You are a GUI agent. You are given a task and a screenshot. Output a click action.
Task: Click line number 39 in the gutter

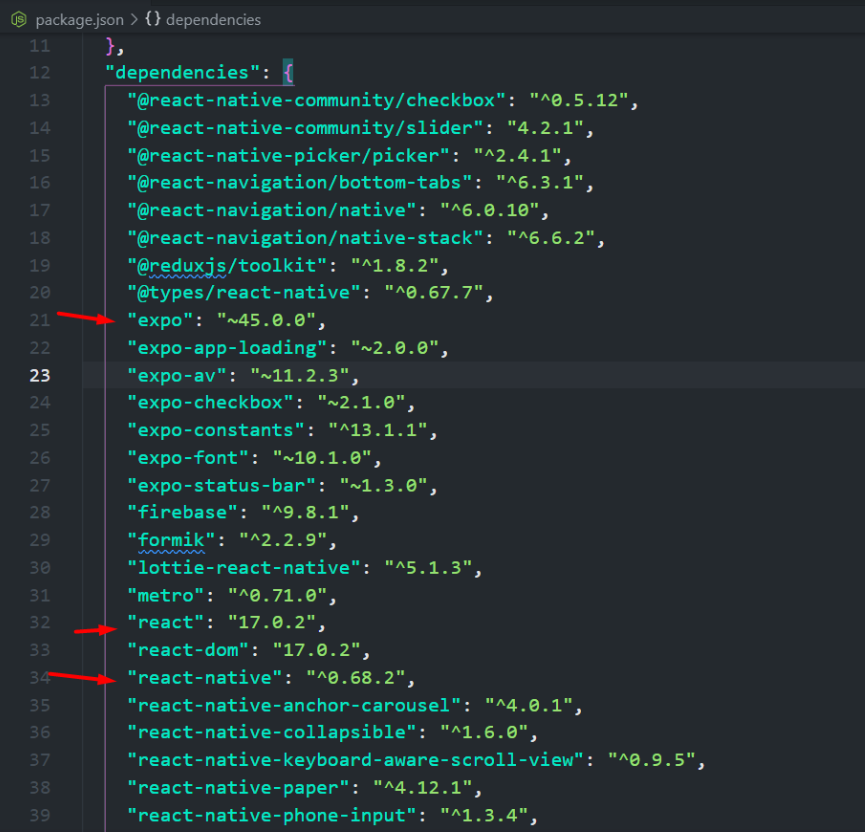[40, 815]
